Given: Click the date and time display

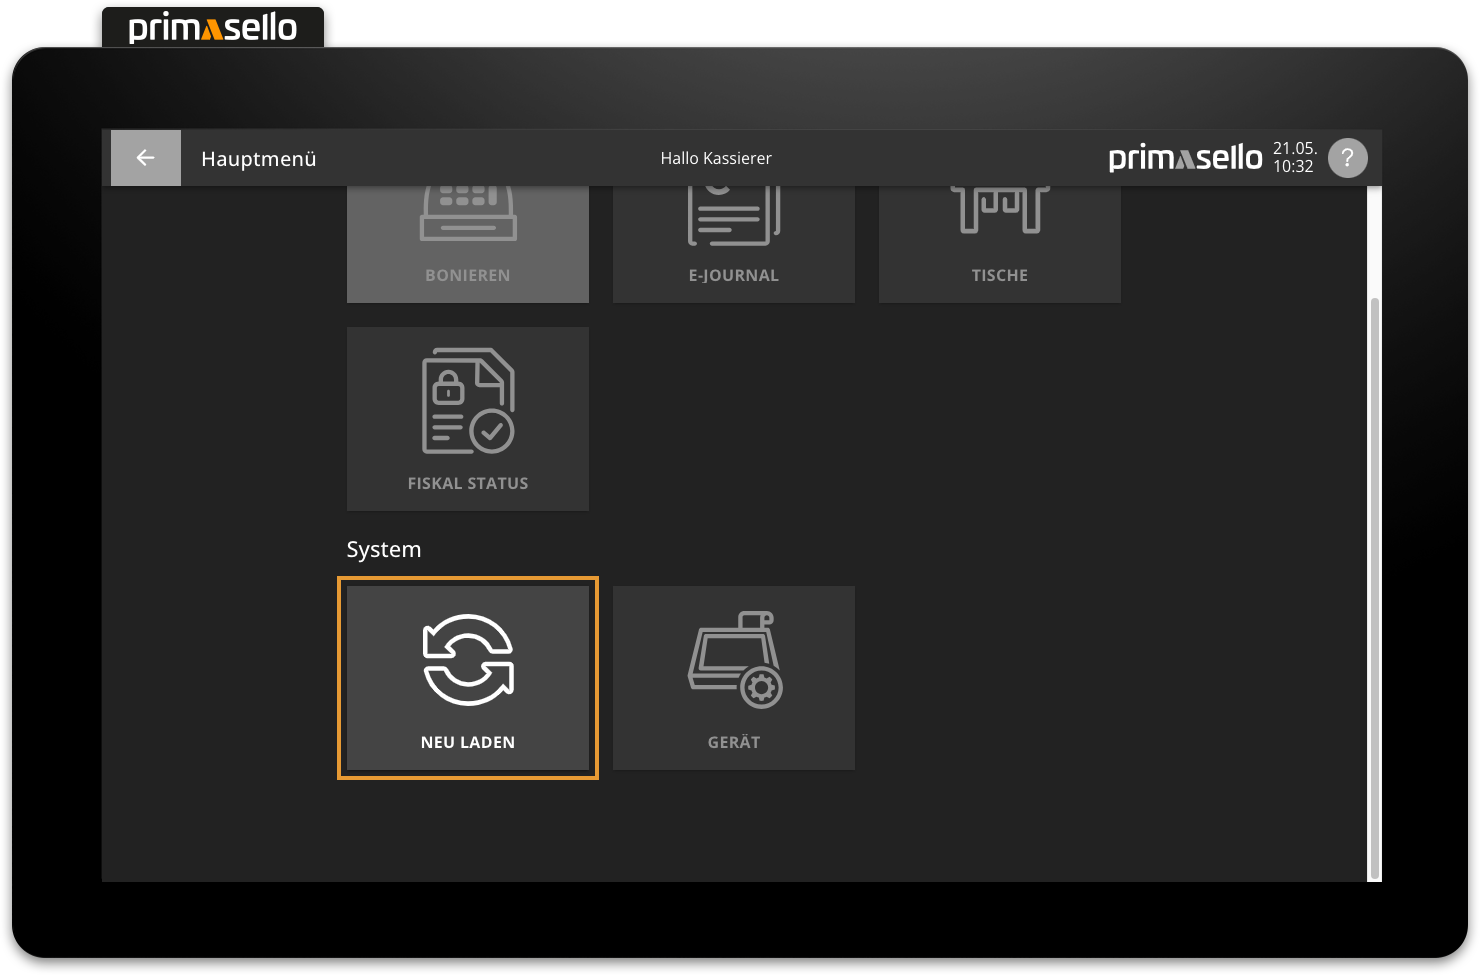Looking at the screenshot, I should coord(1294,158).
